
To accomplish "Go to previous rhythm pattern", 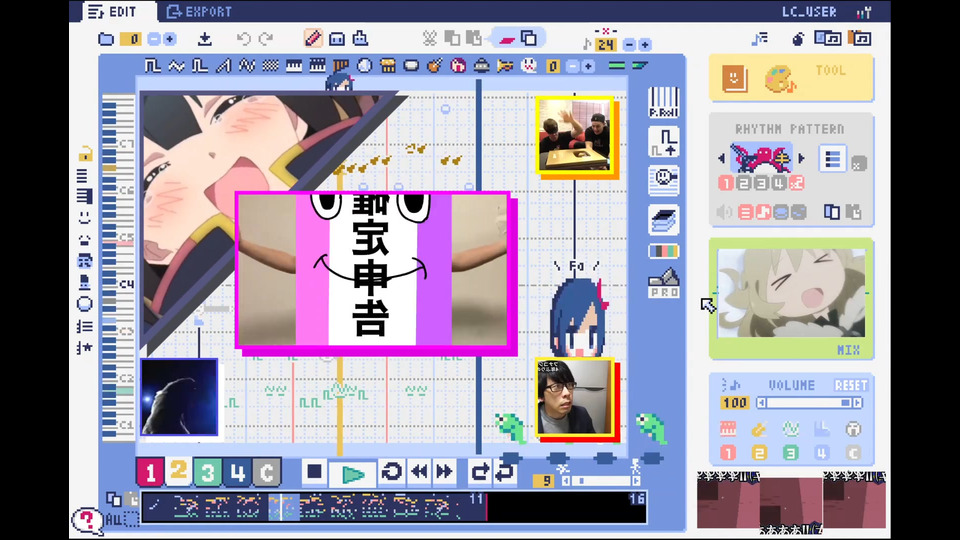I will [x=721, y=159].
